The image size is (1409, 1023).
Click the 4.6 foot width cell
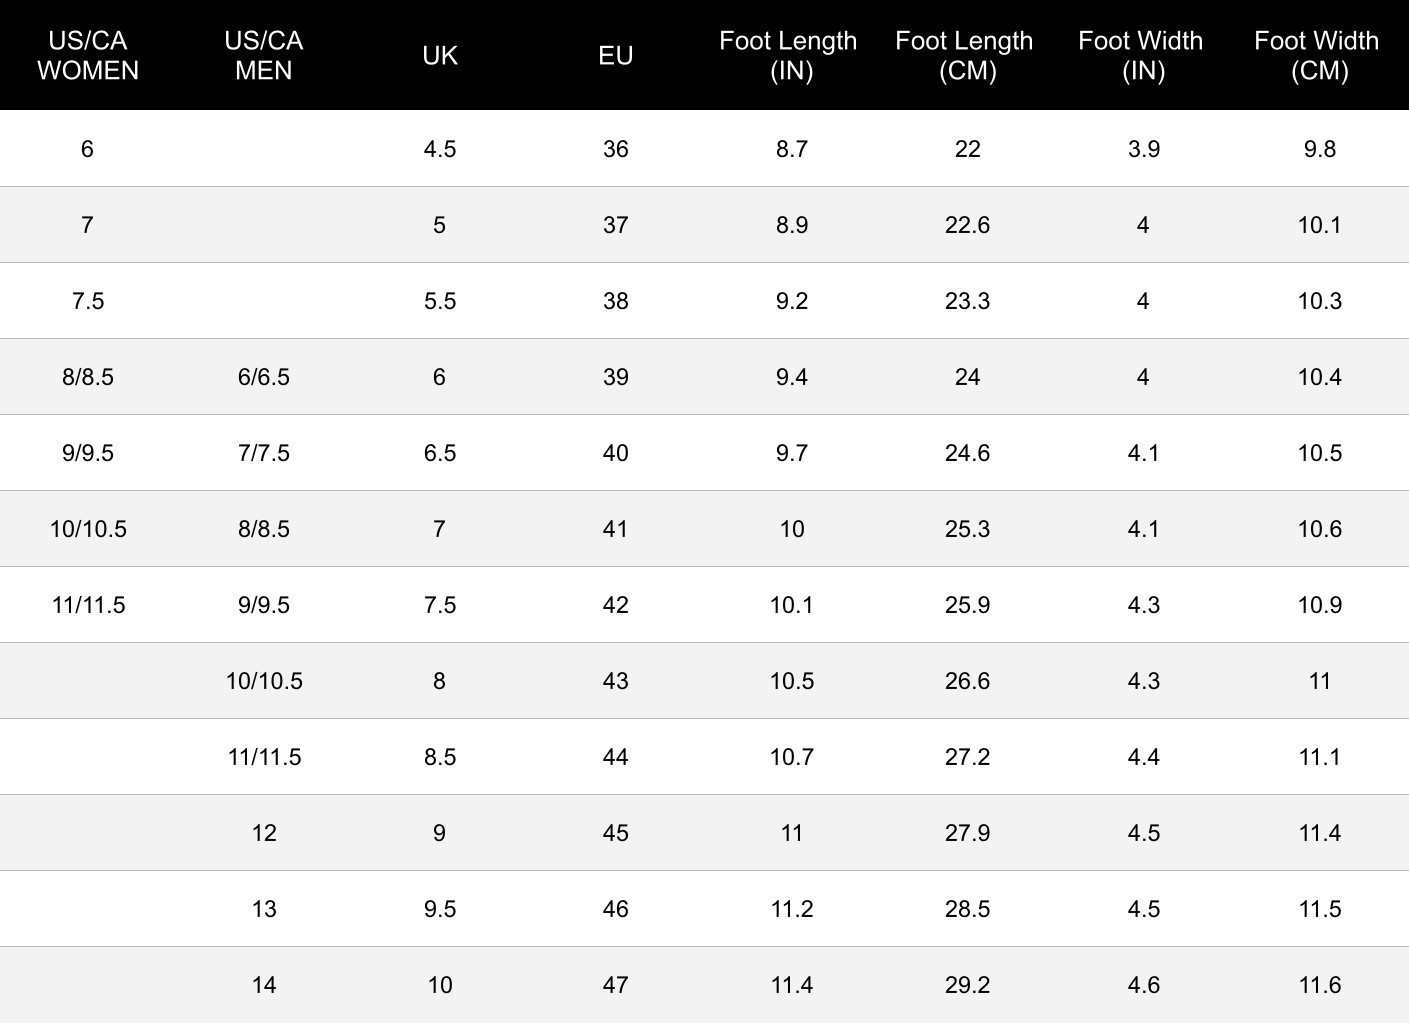pyautogui.click(x=1143, y=985)
